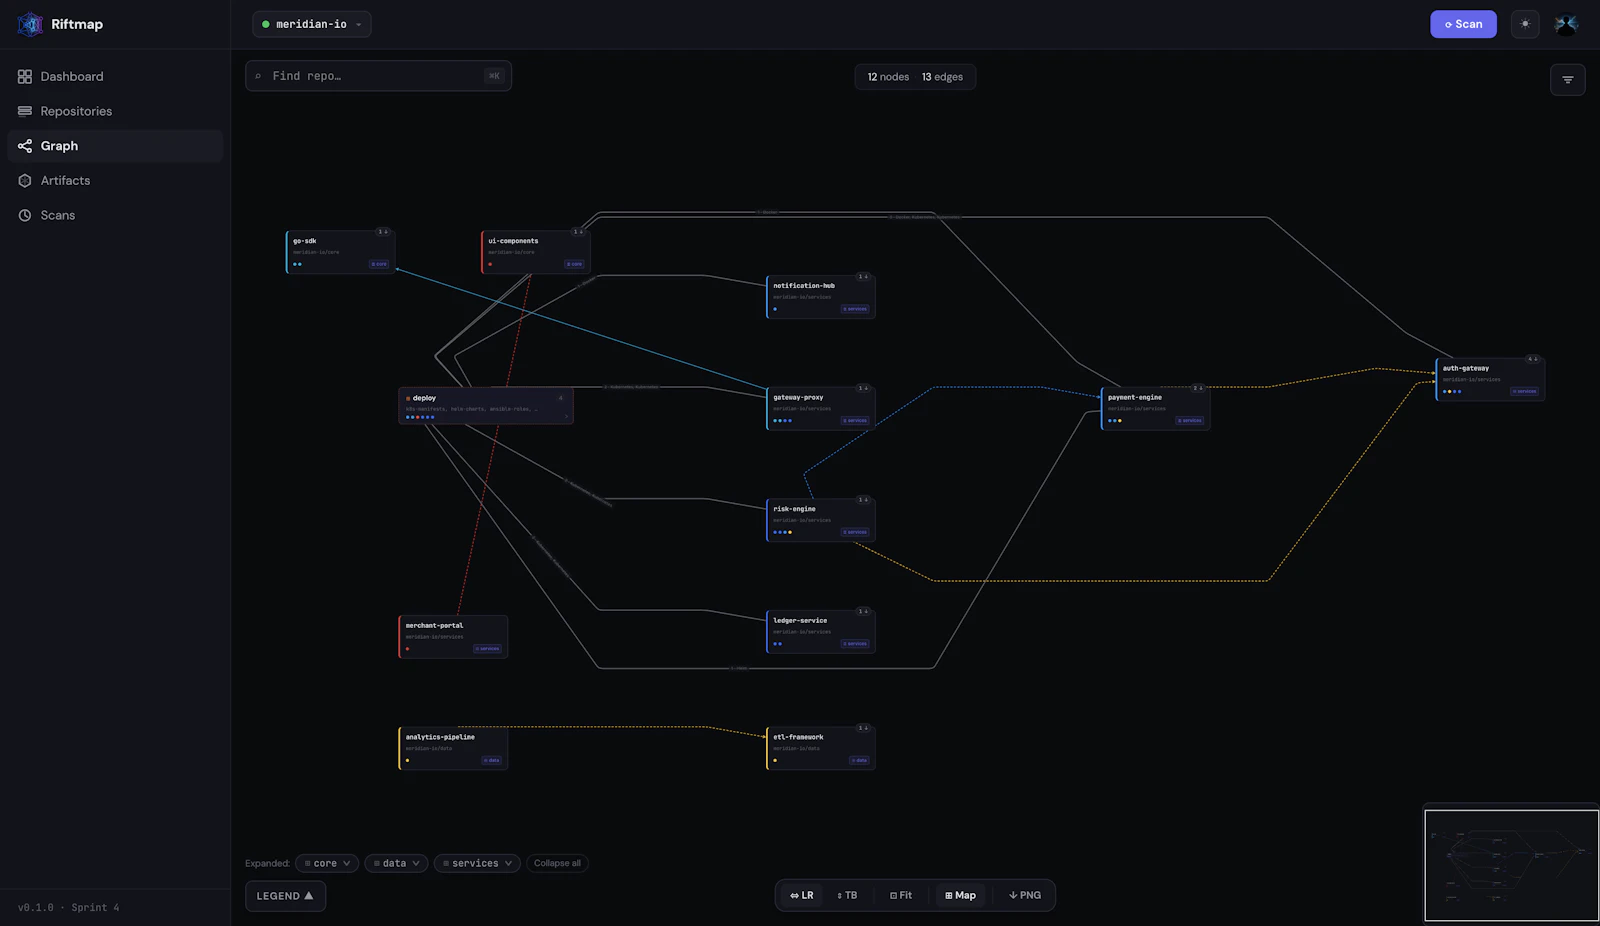
Task: Select the analytics-pipeline node
Action: pyautogui.click(x=453, y=748)
